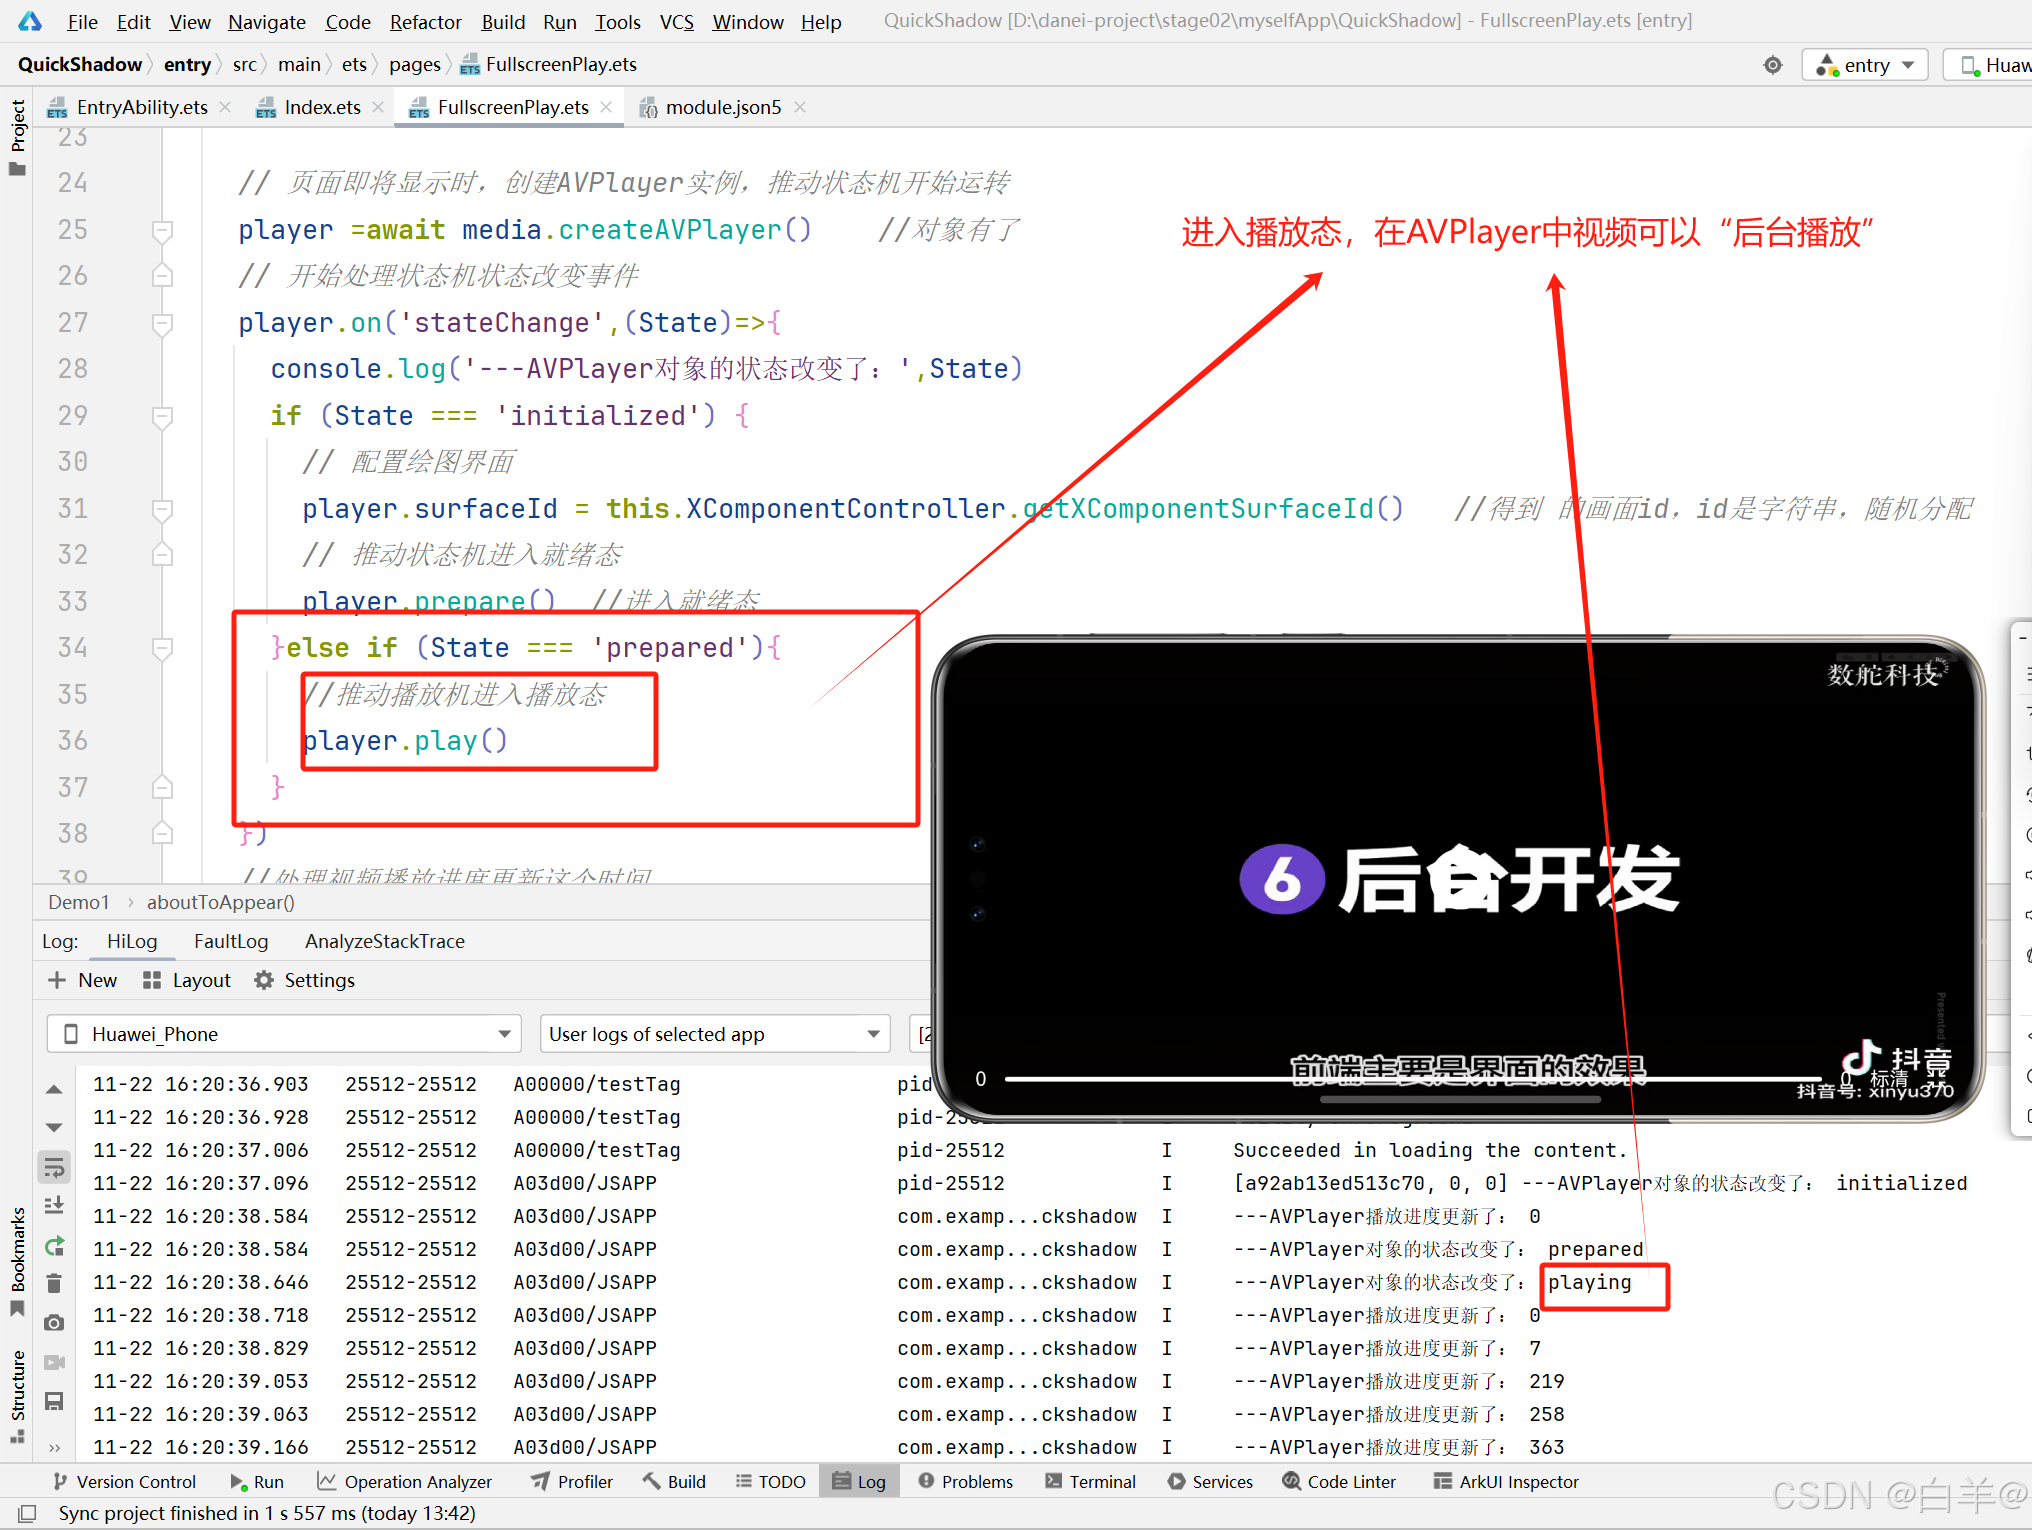
Task: Click aboutToAppear() in the structure breadcrumb
Action: pos(220,902)
